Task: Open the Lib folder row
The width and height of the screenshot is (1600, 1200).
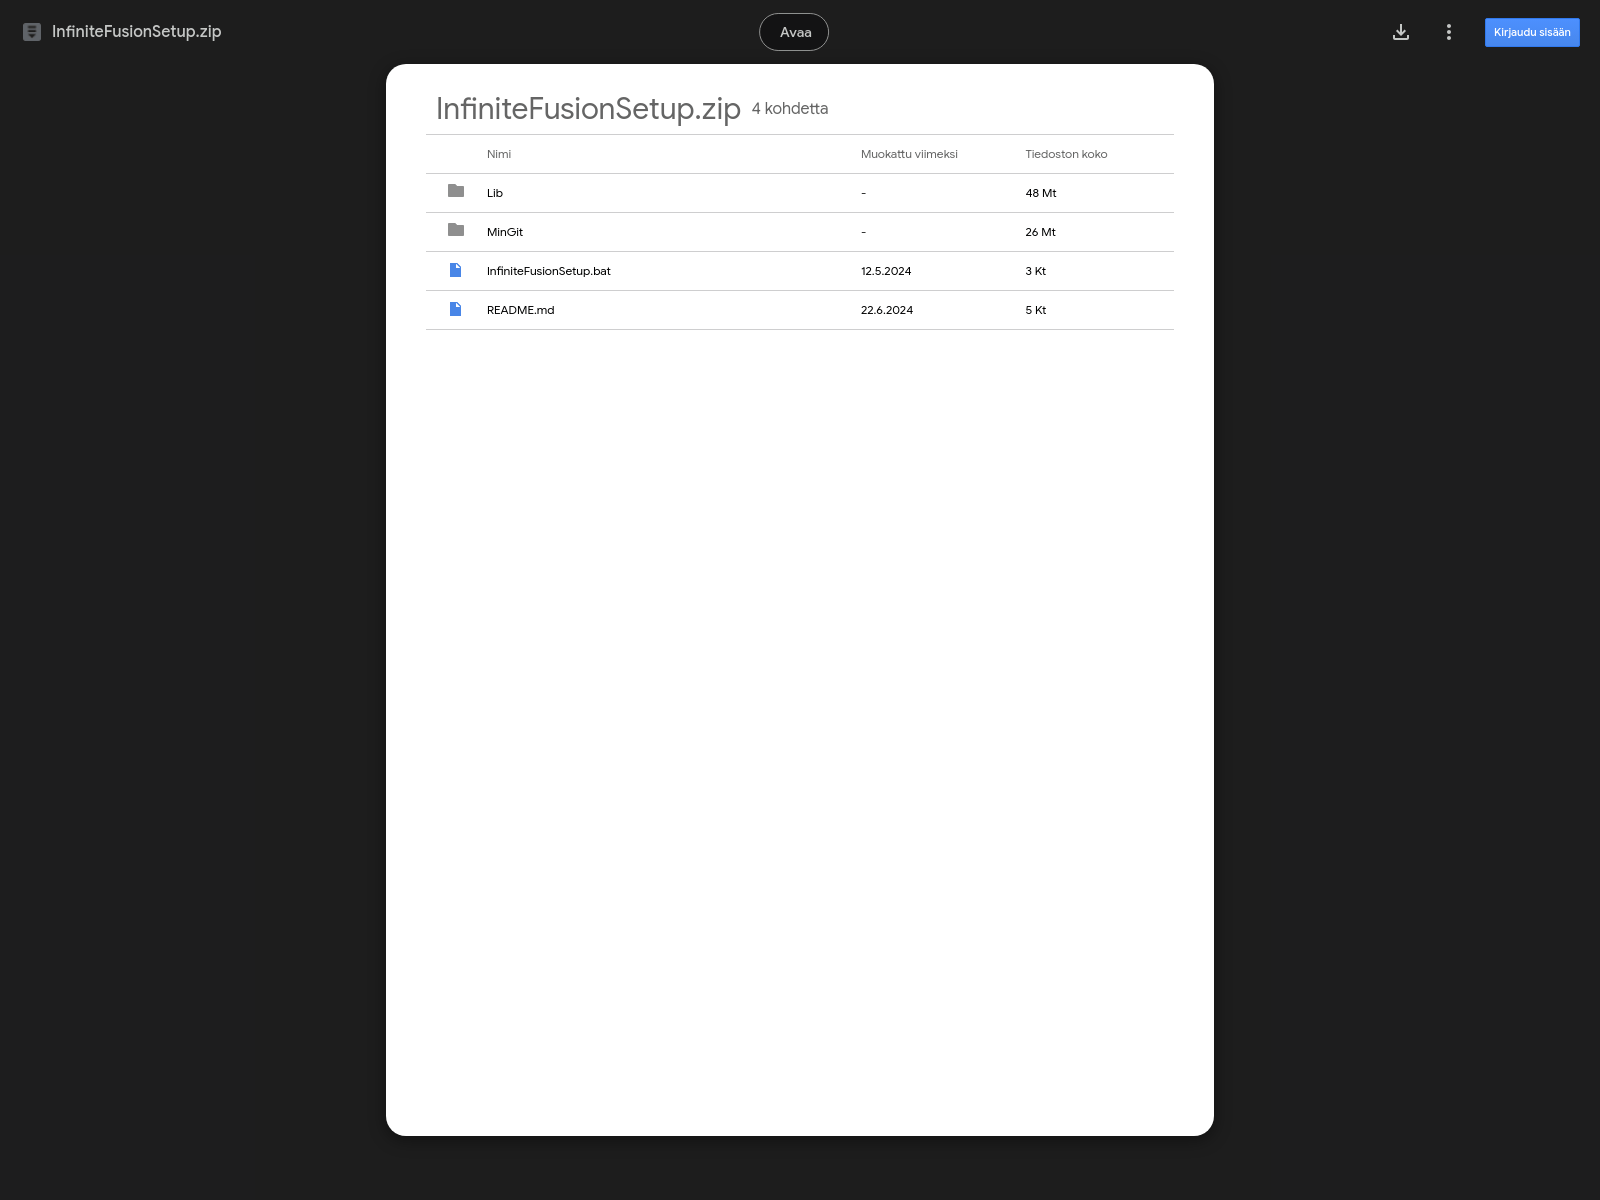Action: (x=800, y=193)
